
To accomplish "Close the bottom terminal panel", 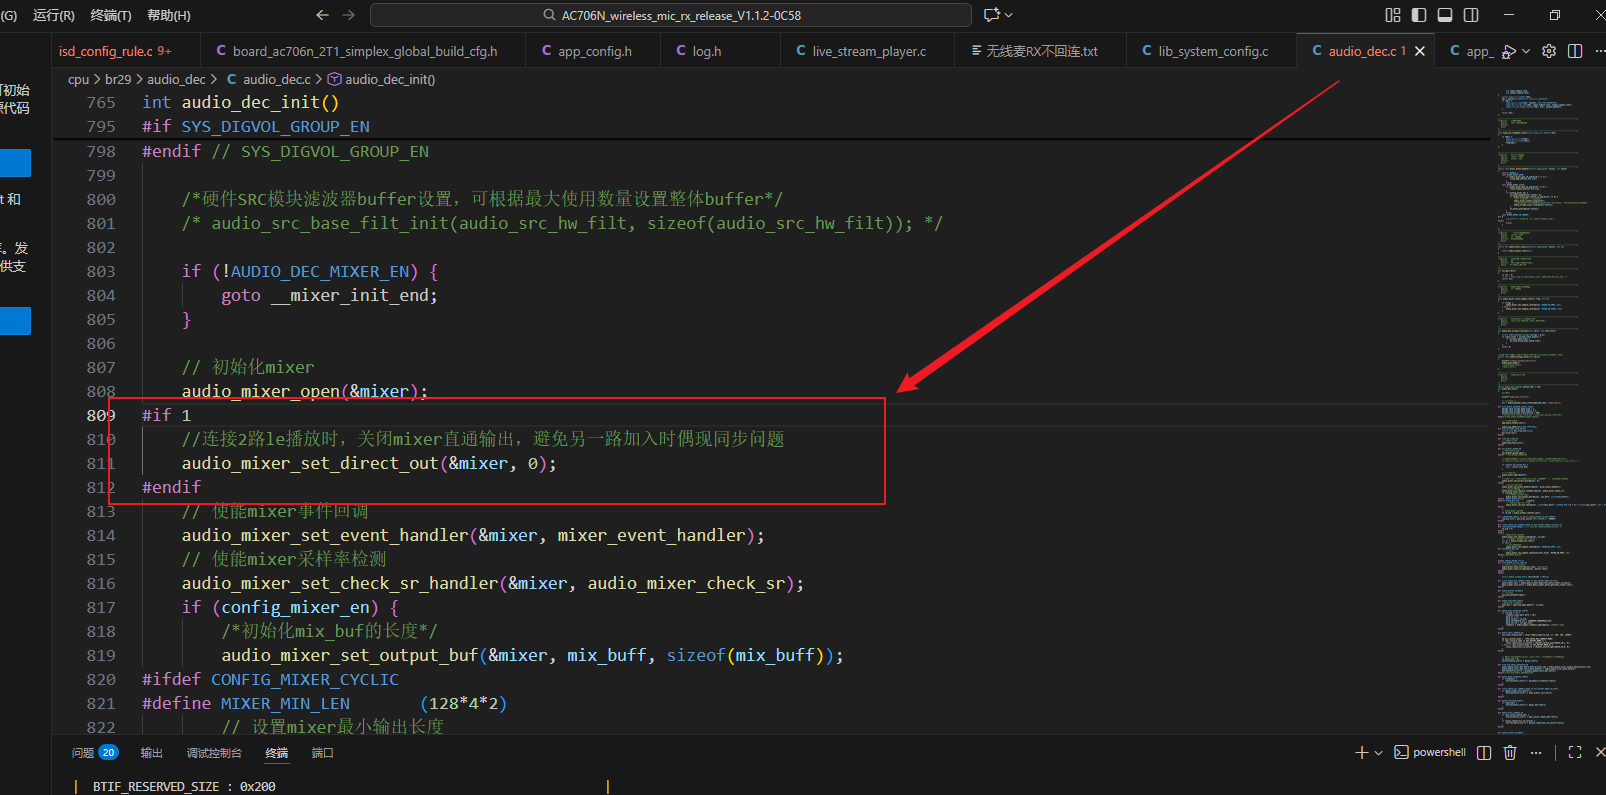I will click(1600, 752).
